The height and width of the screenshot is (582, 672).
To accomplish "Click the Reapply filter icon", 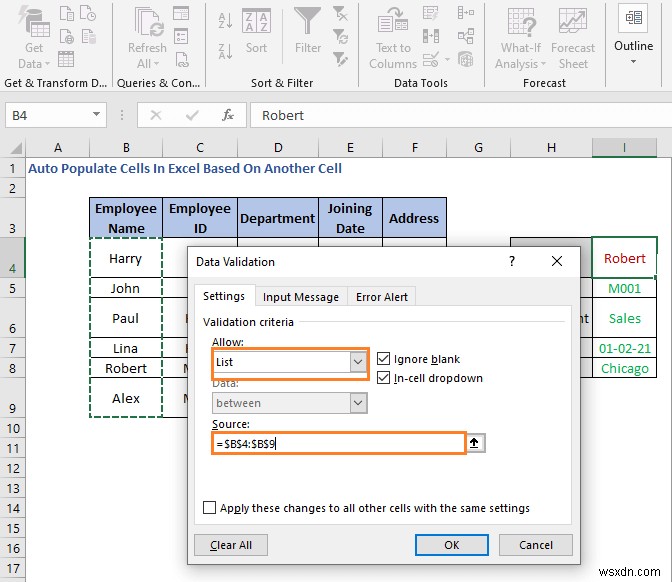I will pos(340,36).
